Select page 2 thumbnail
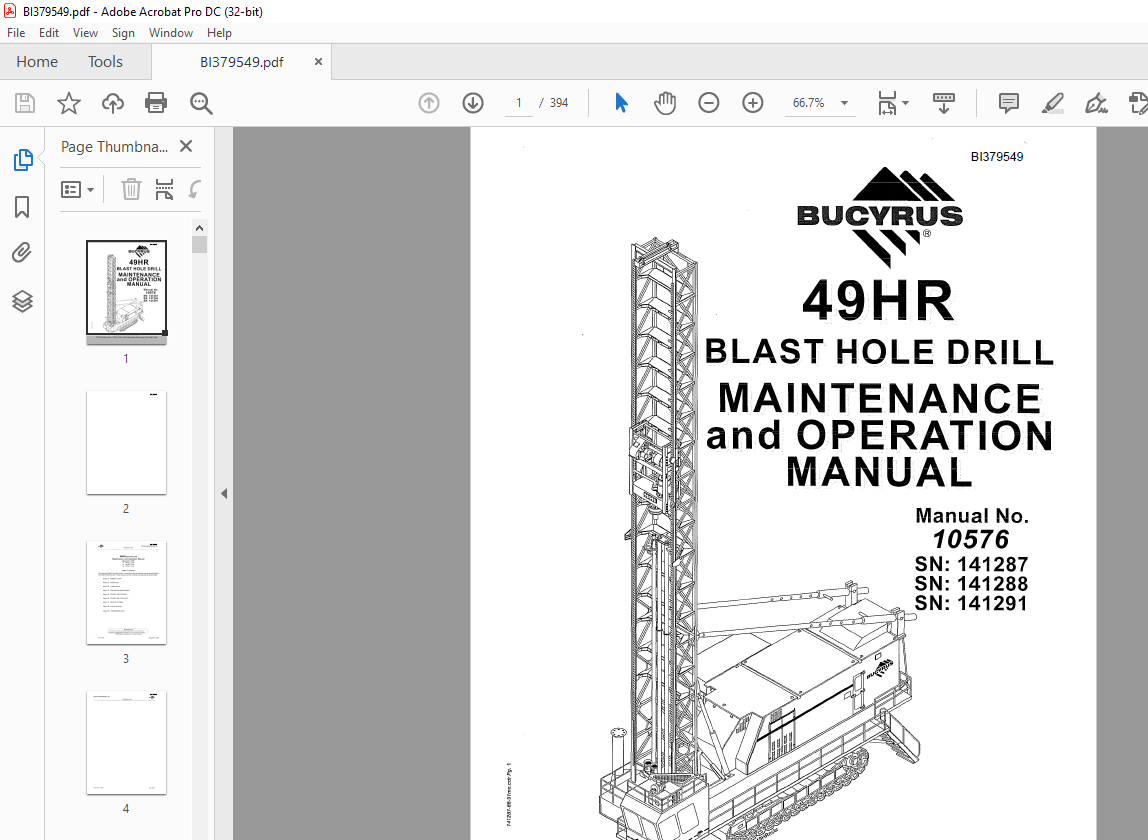The image size is (1148, 840). pyautogui.click(x=127, y=442)
